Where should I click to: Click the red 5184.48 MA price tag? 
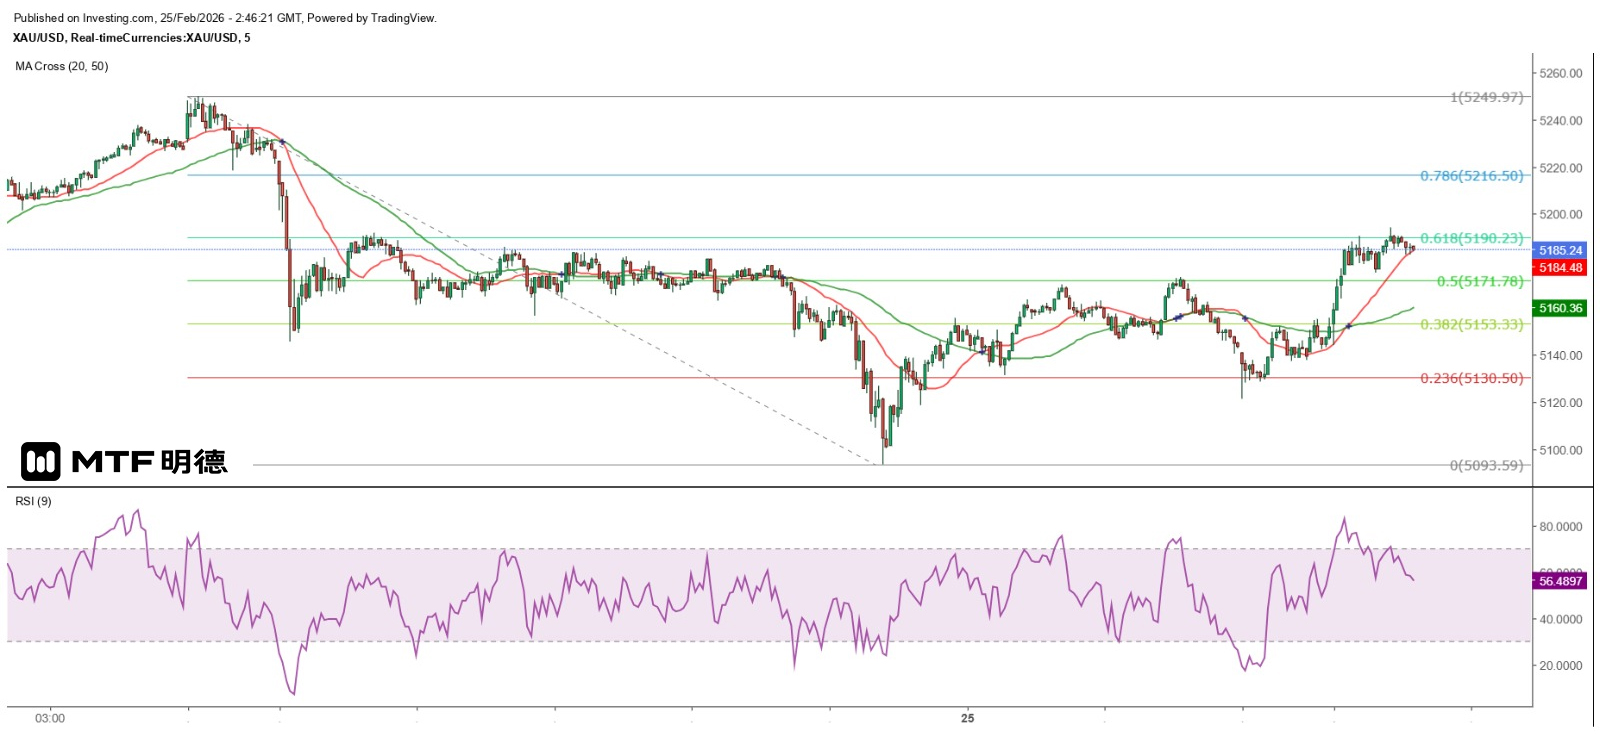[1560, 268]
